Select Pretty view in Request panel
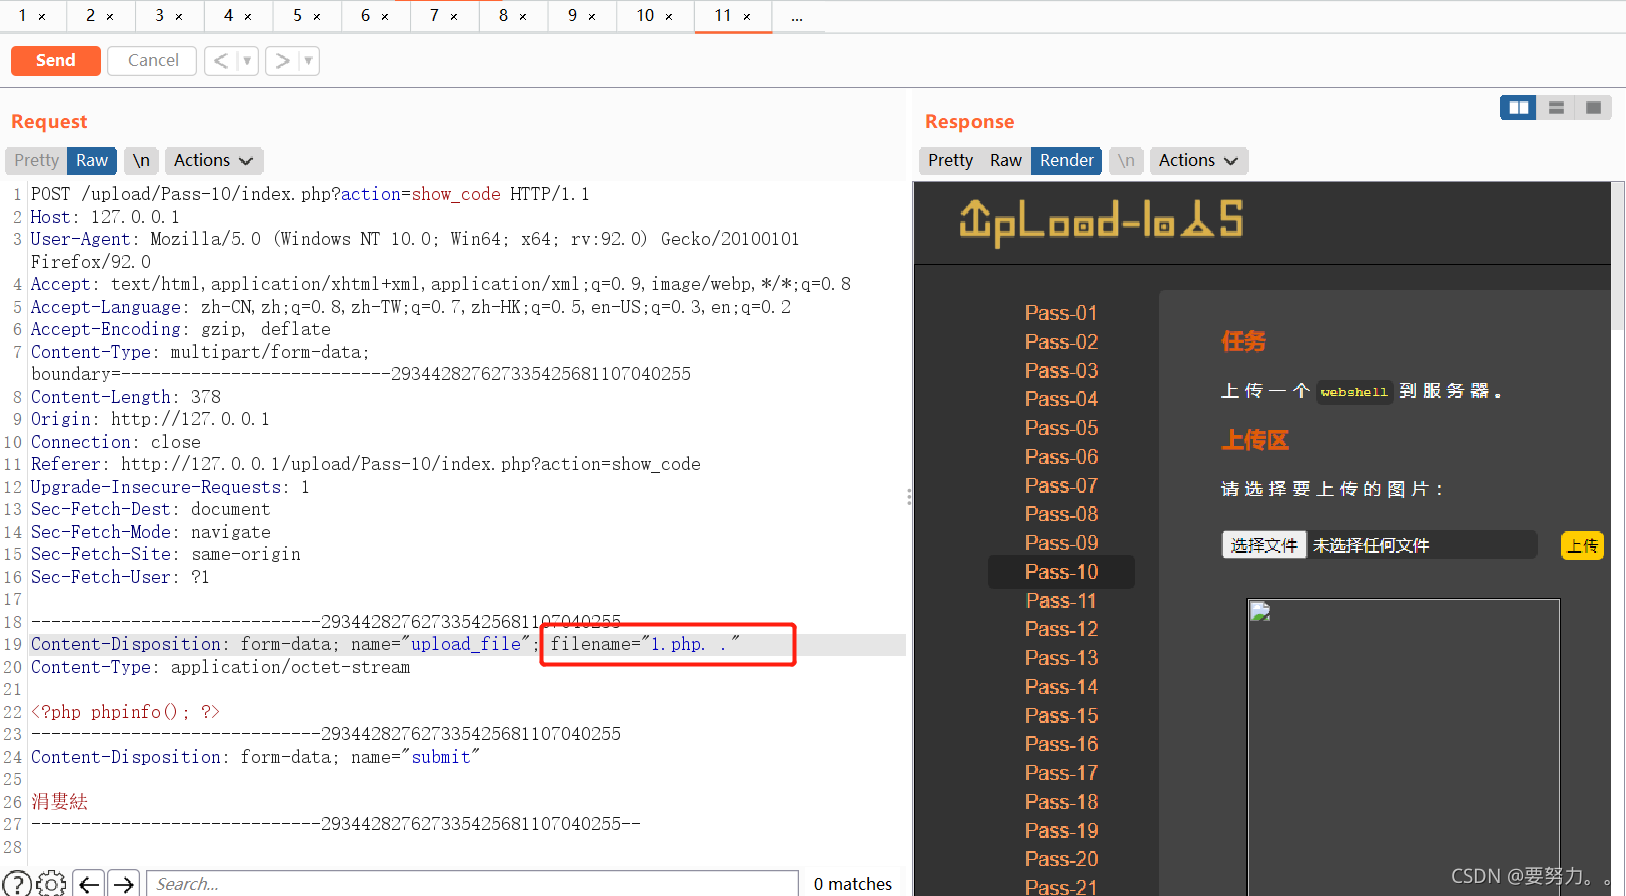This screenshot has width=1626, height=896. click(x=37, y=160)
